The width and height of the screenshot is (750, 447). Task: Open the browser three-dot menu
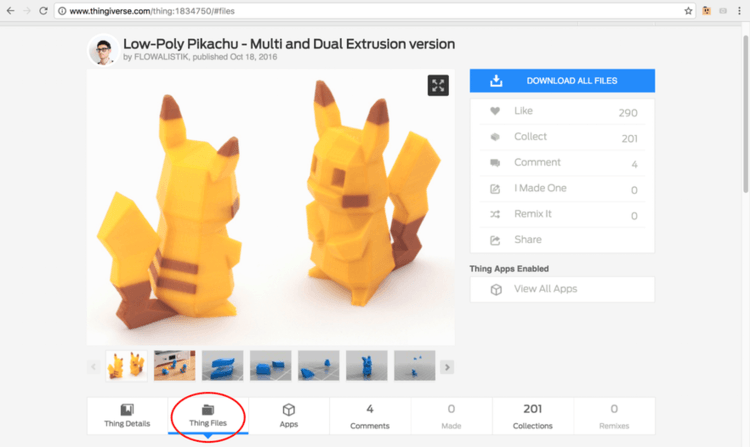pyautogui.click(x=739, y=11)
